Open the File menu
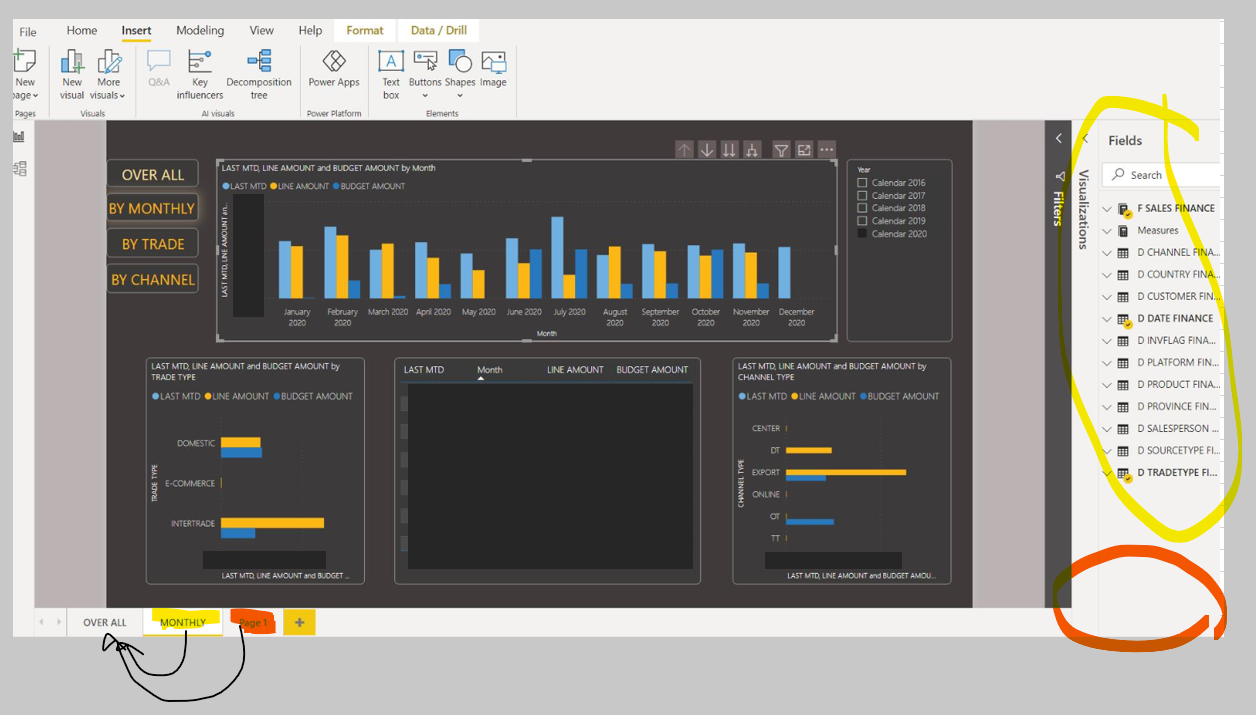1256x715 pixels. 28,31
